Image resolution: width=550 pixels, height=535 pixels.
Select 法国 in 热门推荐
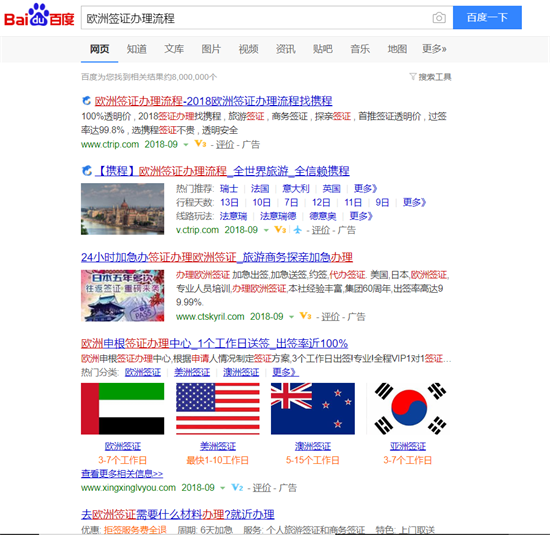tap(260, 189)
